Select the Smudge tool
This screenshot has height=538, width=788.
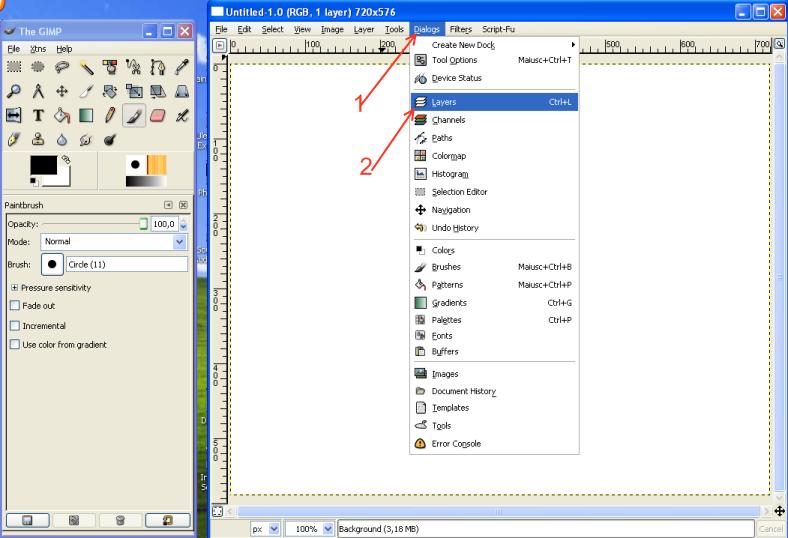point(86,139)
